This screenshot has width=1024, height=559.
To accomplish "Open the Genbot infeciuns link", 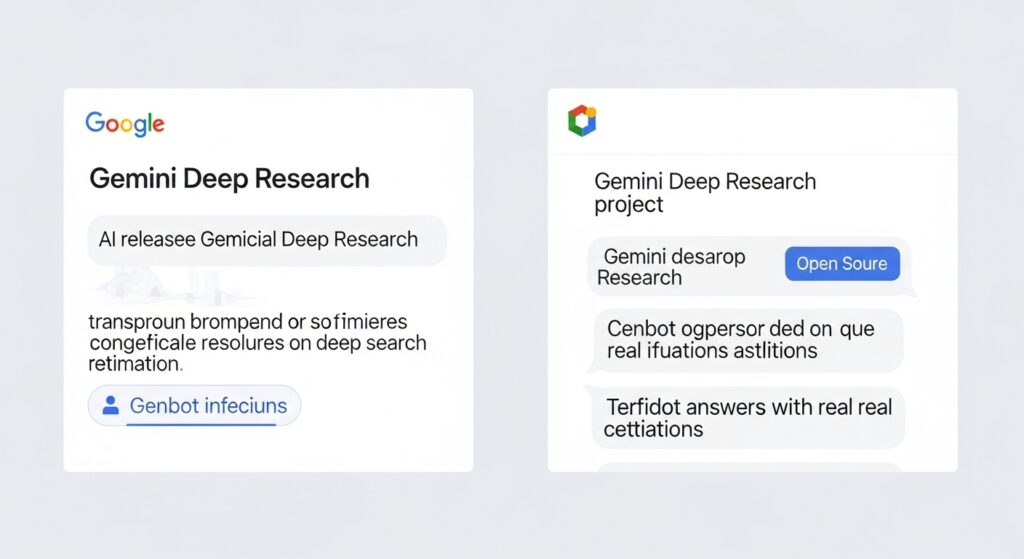I will (208, 406).
